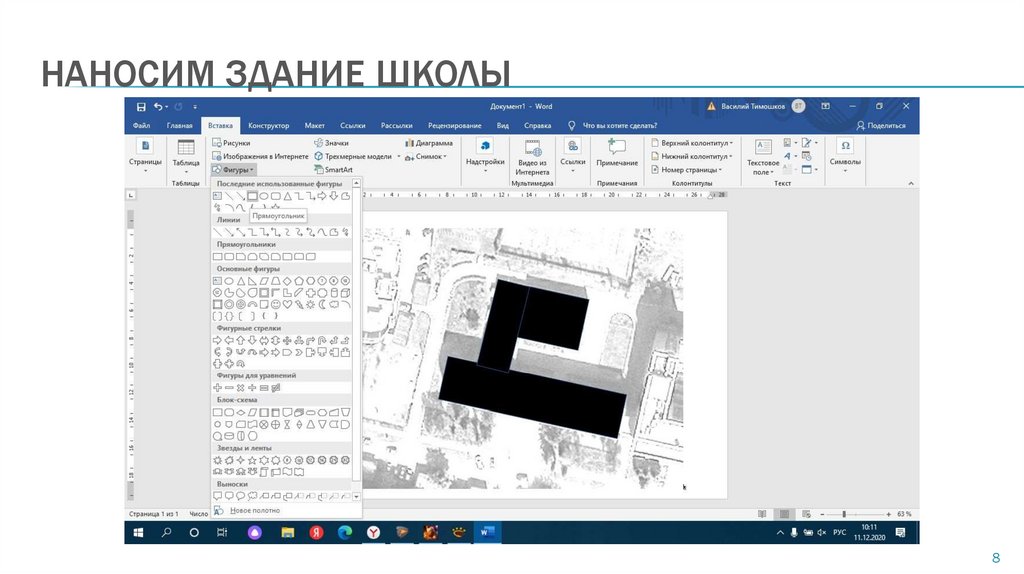Click Видео из Интернета icon
1024x574 pixels.
(x=533, y=148)
